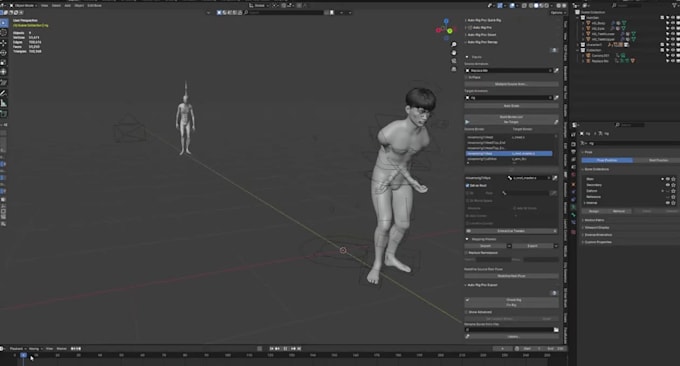Select the 3D Cursor tool

click(x=4, y=33)
